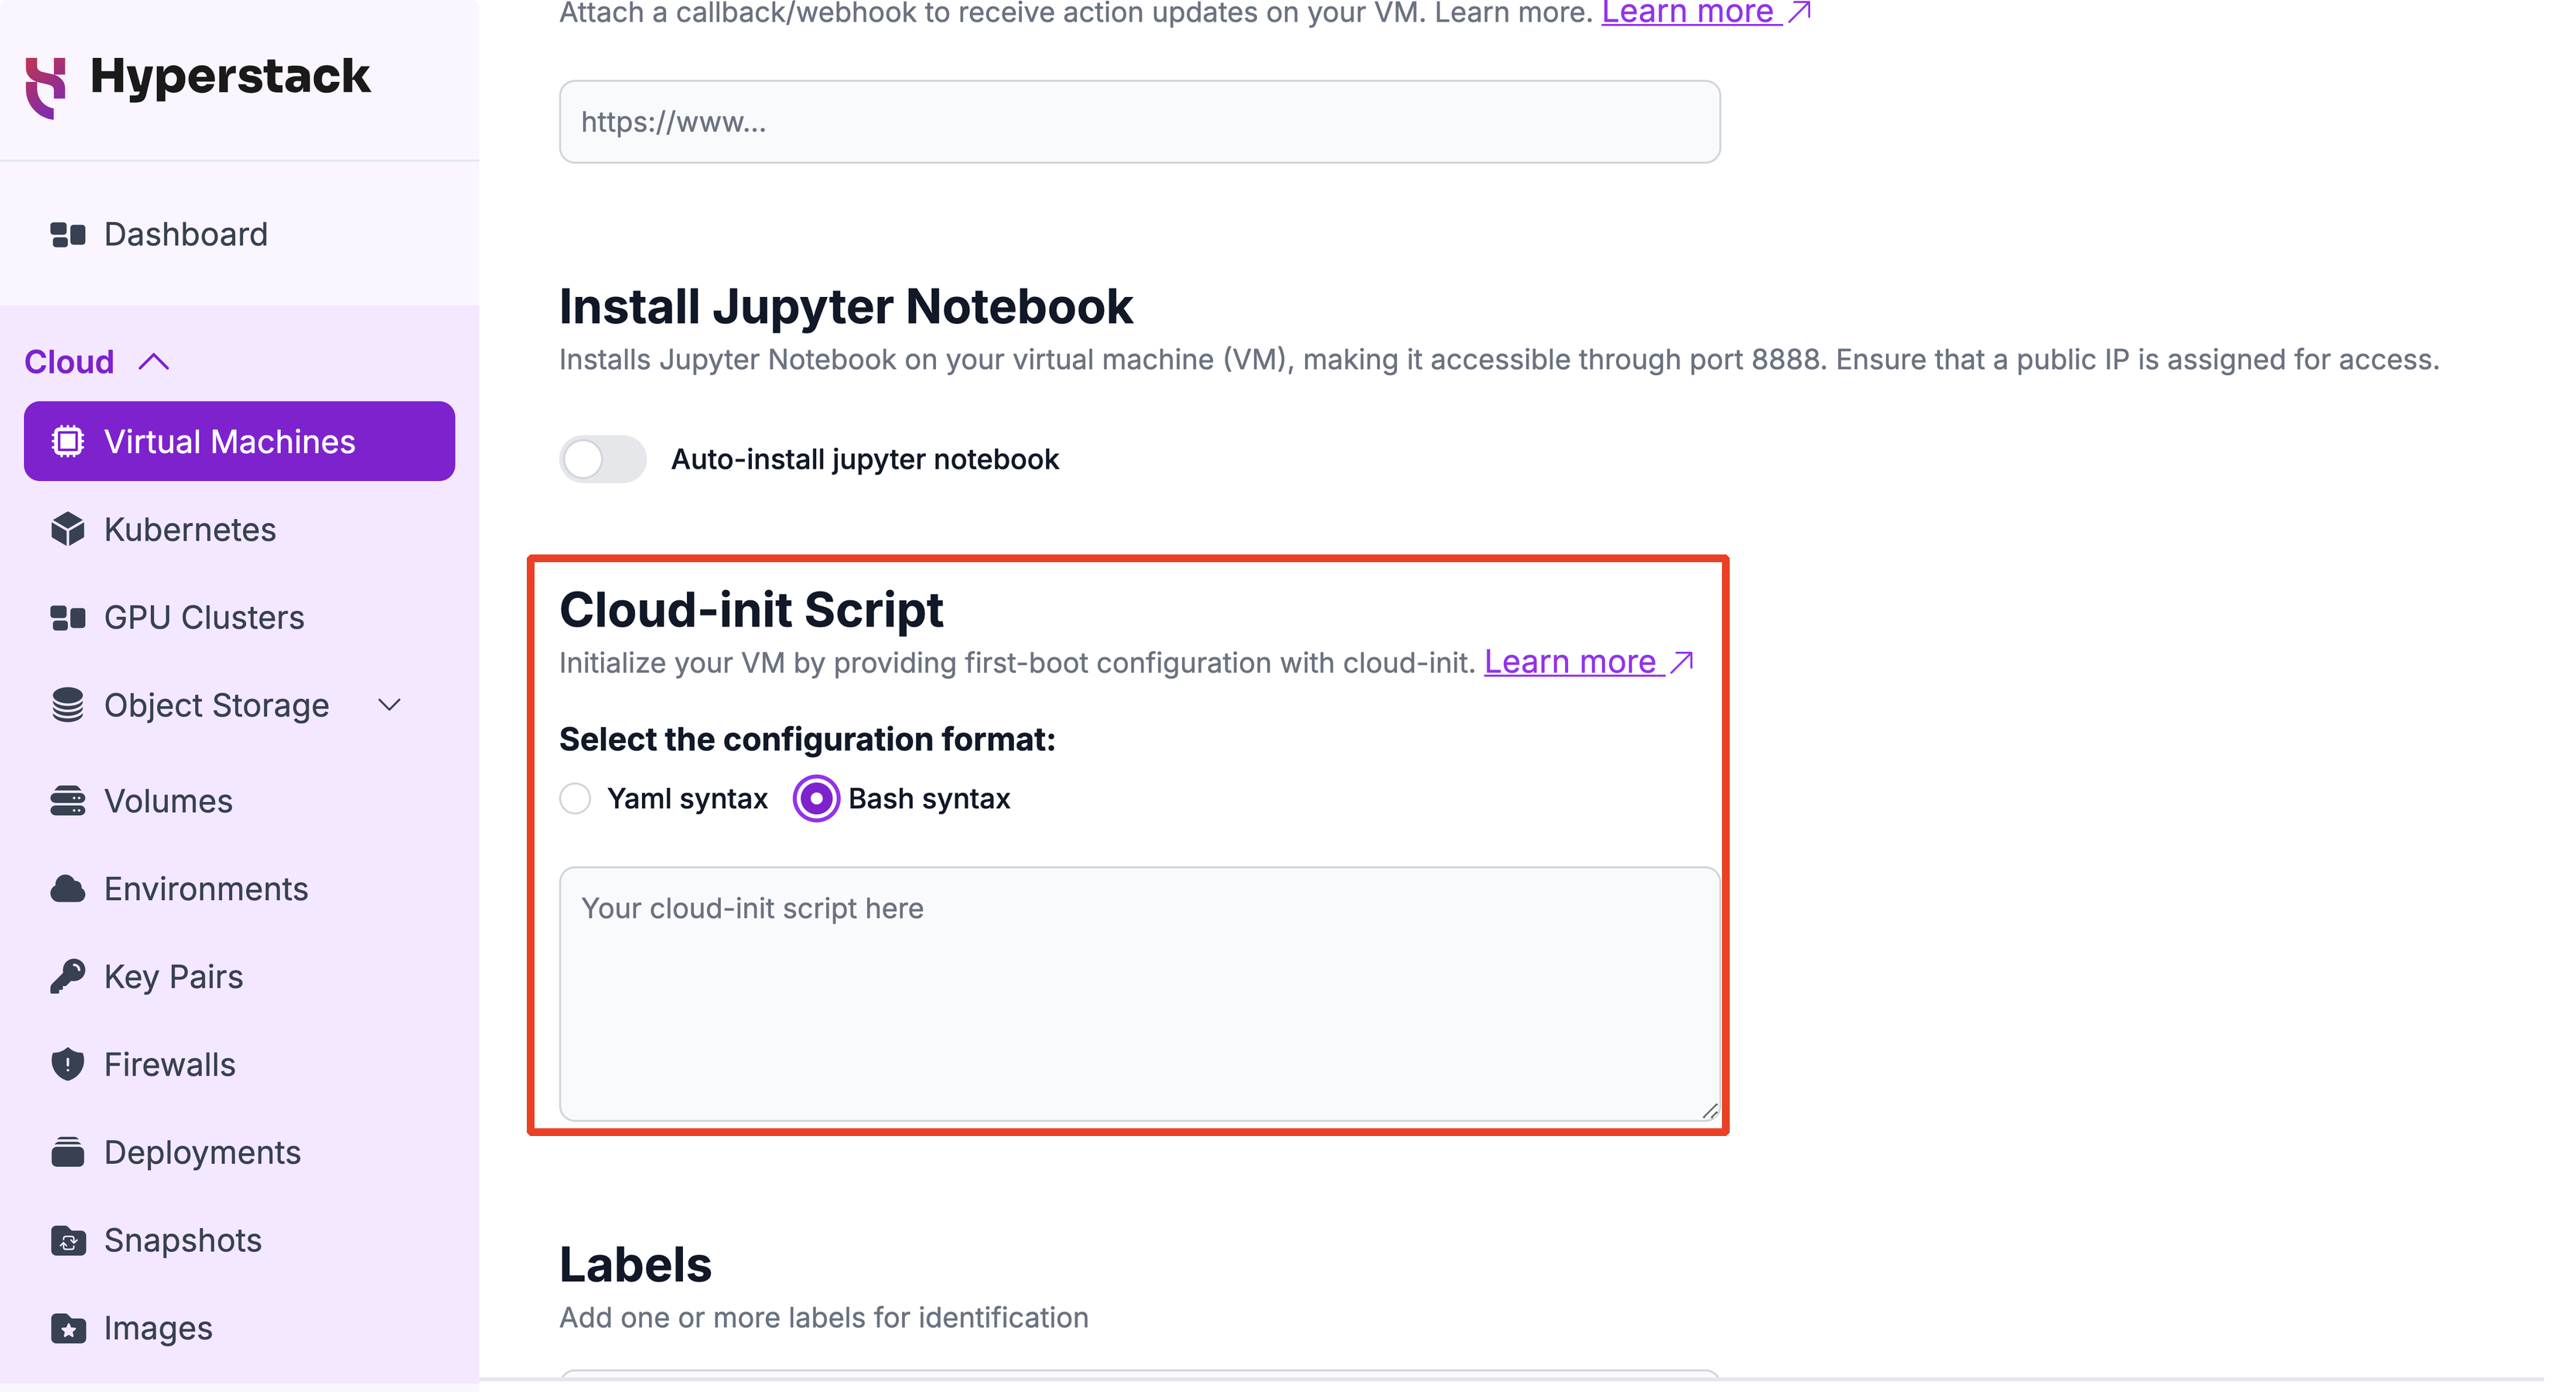
Task: Click the Deployments icon
Action: point(68,1152)
